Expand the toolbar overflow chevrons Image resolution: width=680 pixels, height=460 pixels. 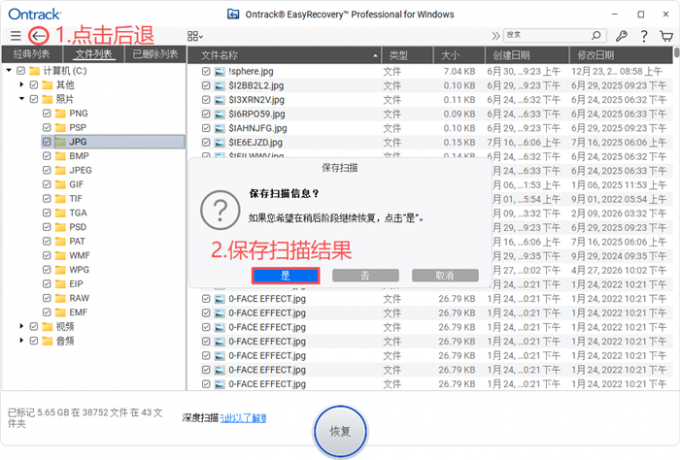click(x=496, y=36)
